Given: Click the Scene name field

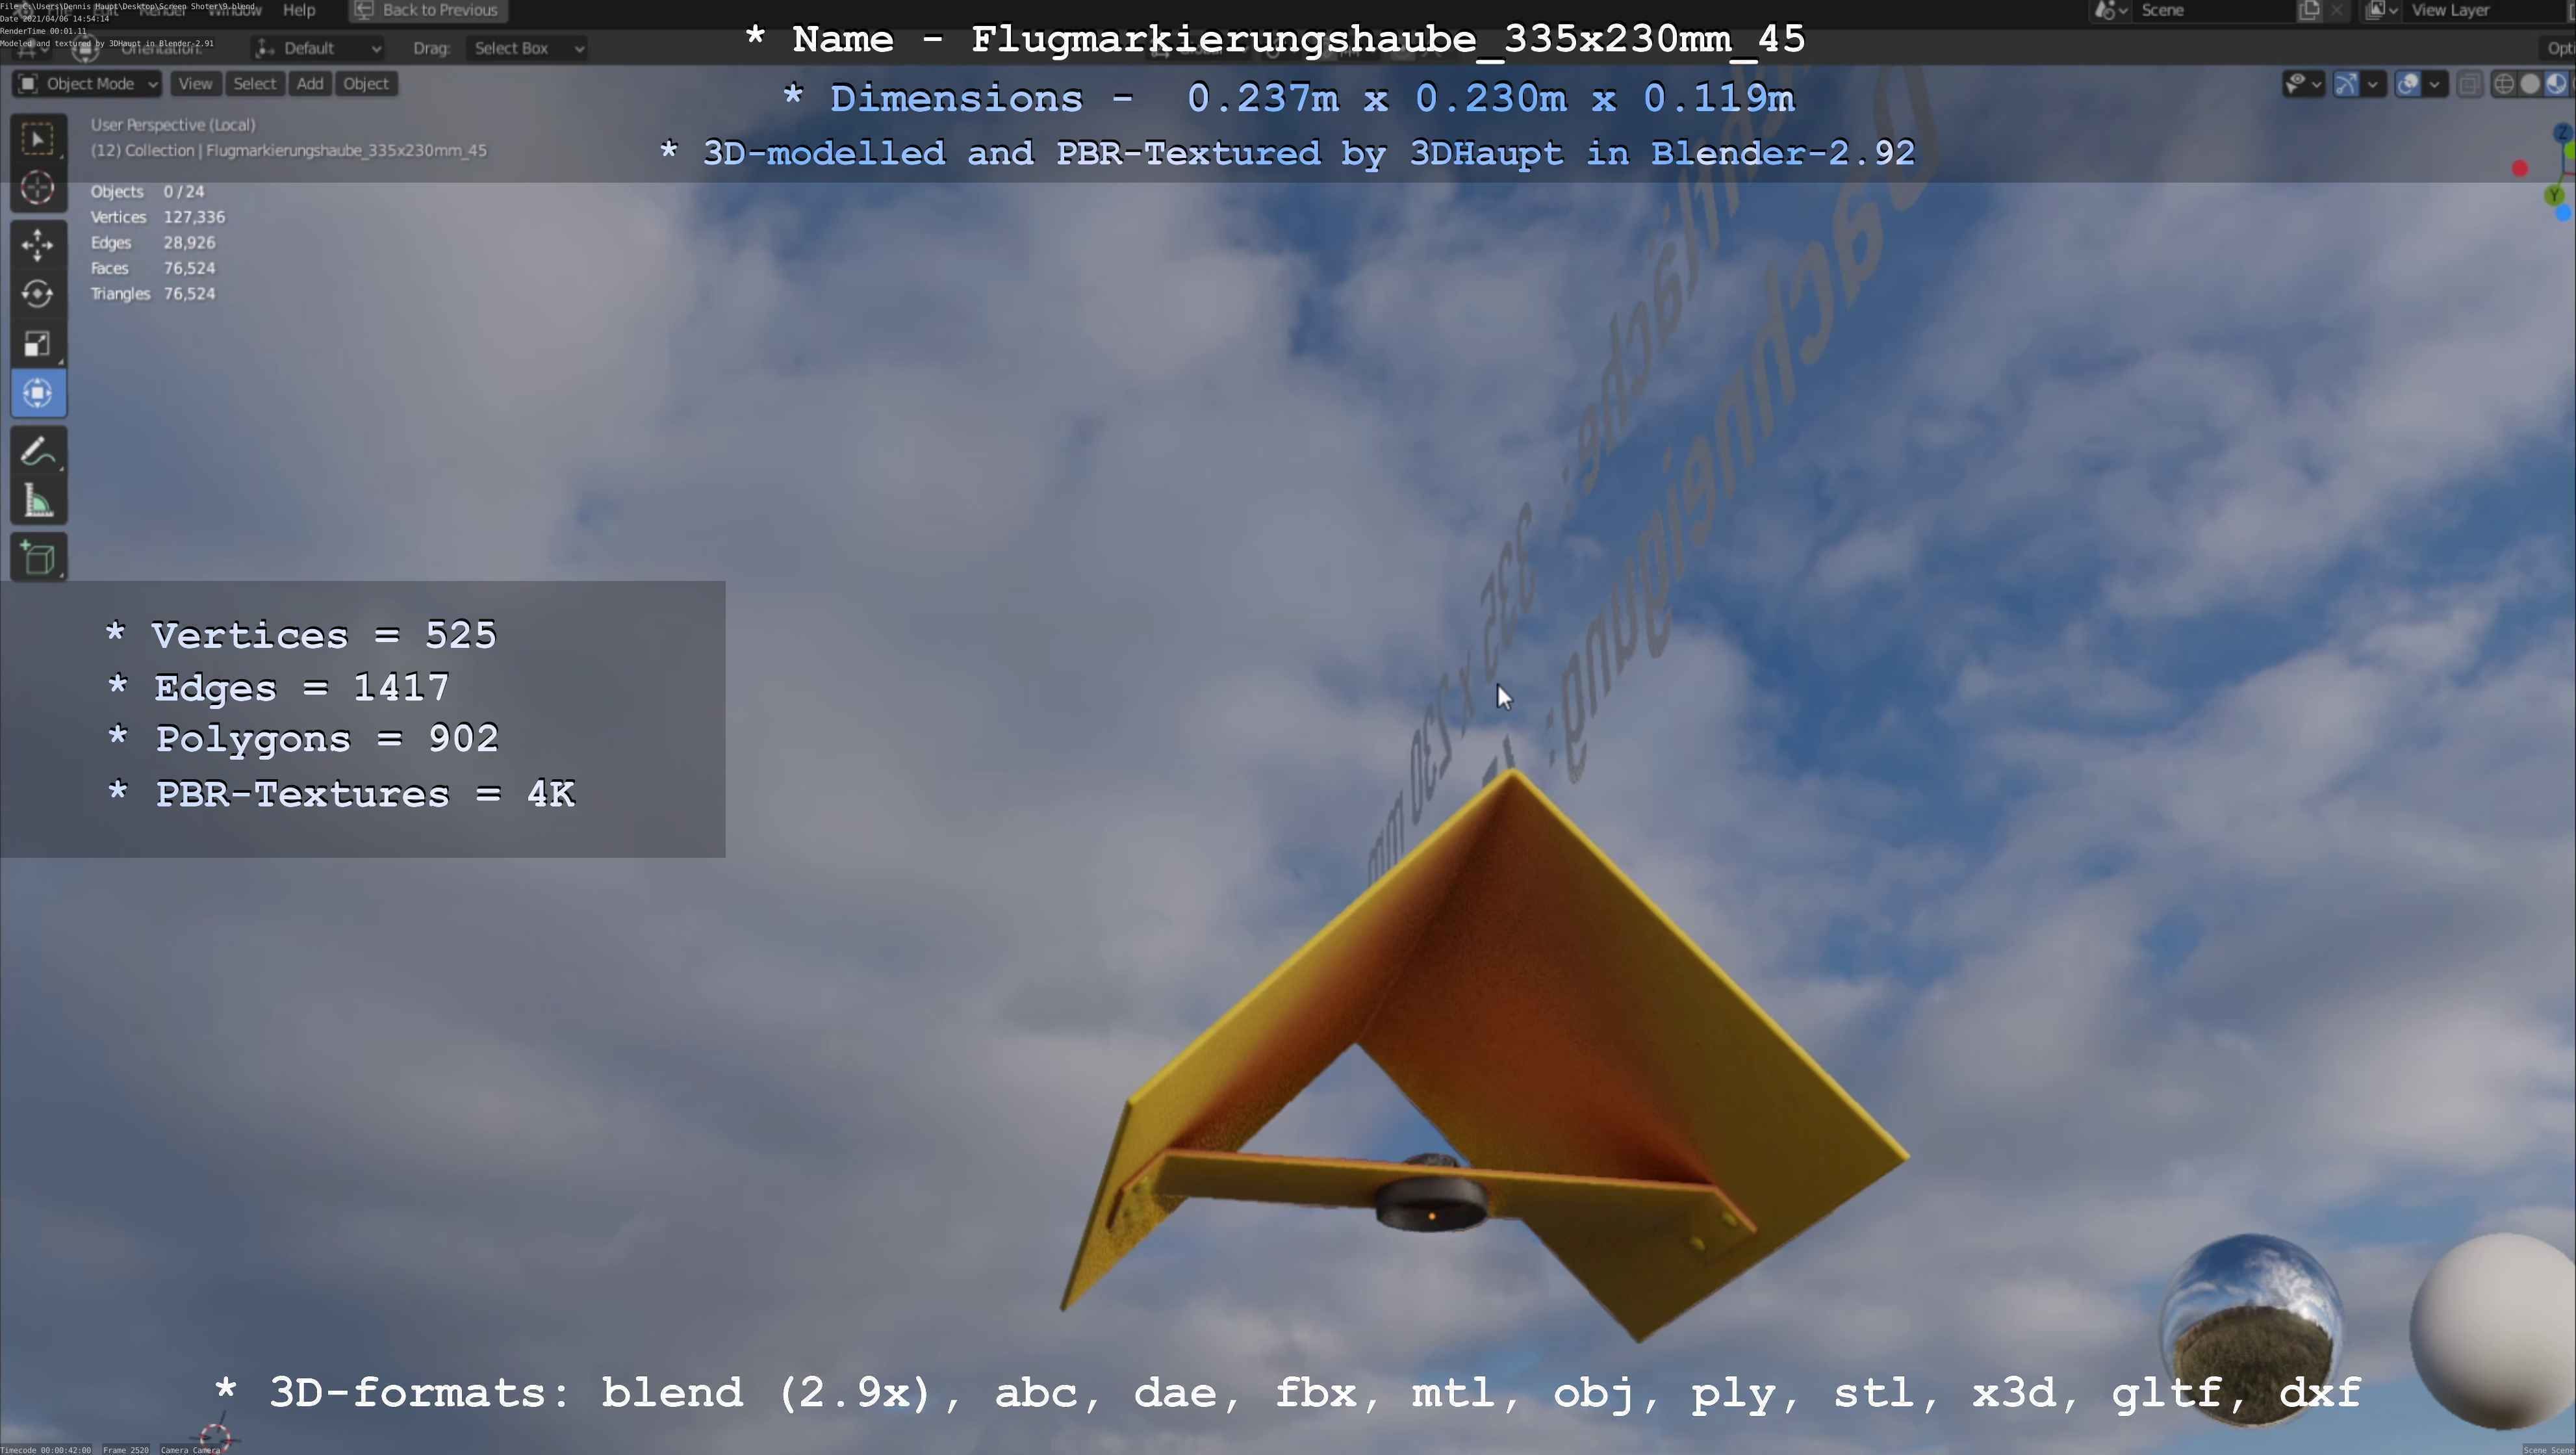Looking at the screenshot, I should click(2214, 10).
